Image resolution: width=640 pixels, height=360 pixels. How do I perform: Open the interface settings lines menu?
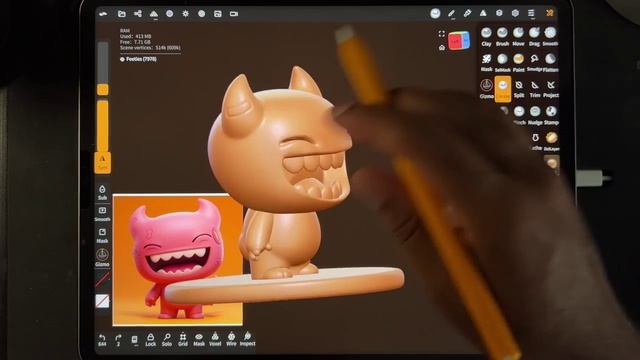pos(531,13)
